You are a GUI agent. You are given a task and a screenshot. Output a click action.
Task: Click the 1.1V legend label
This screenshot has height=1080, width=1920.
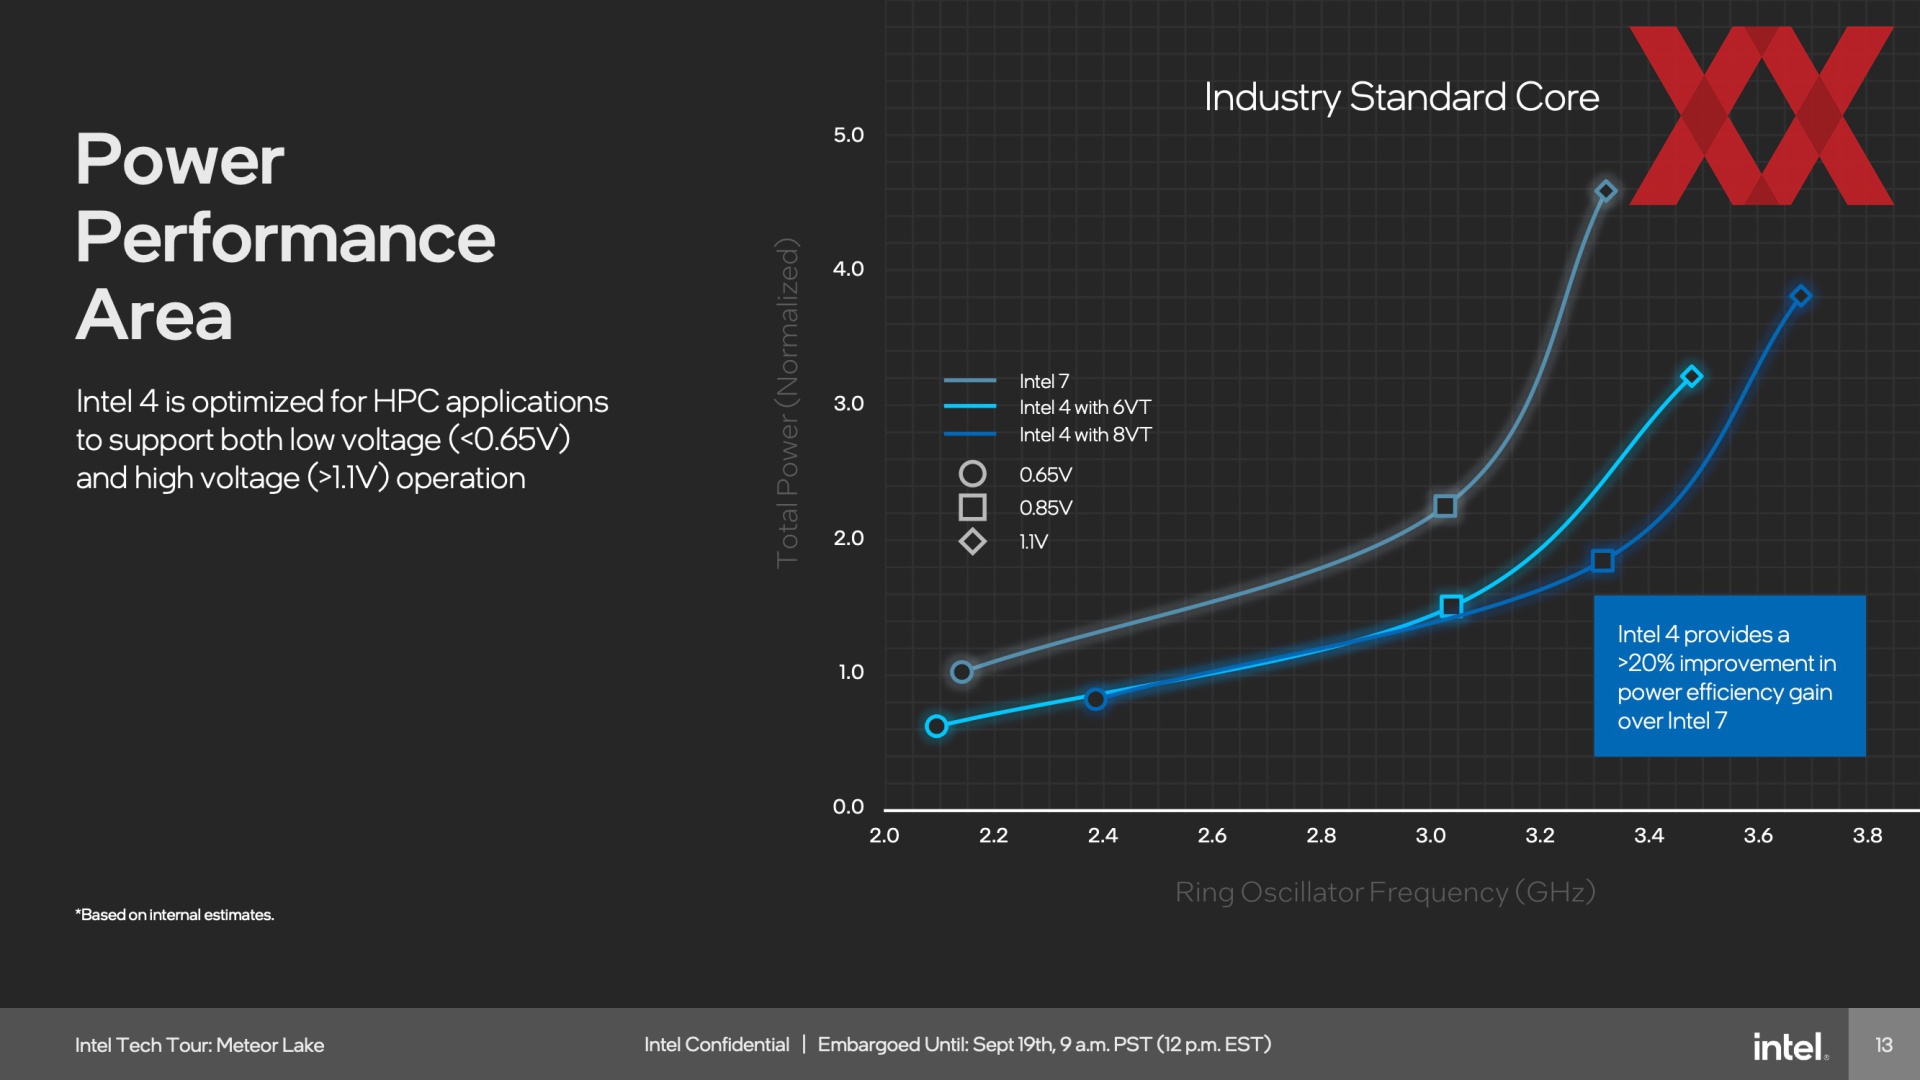click(x=1033, y=542)
